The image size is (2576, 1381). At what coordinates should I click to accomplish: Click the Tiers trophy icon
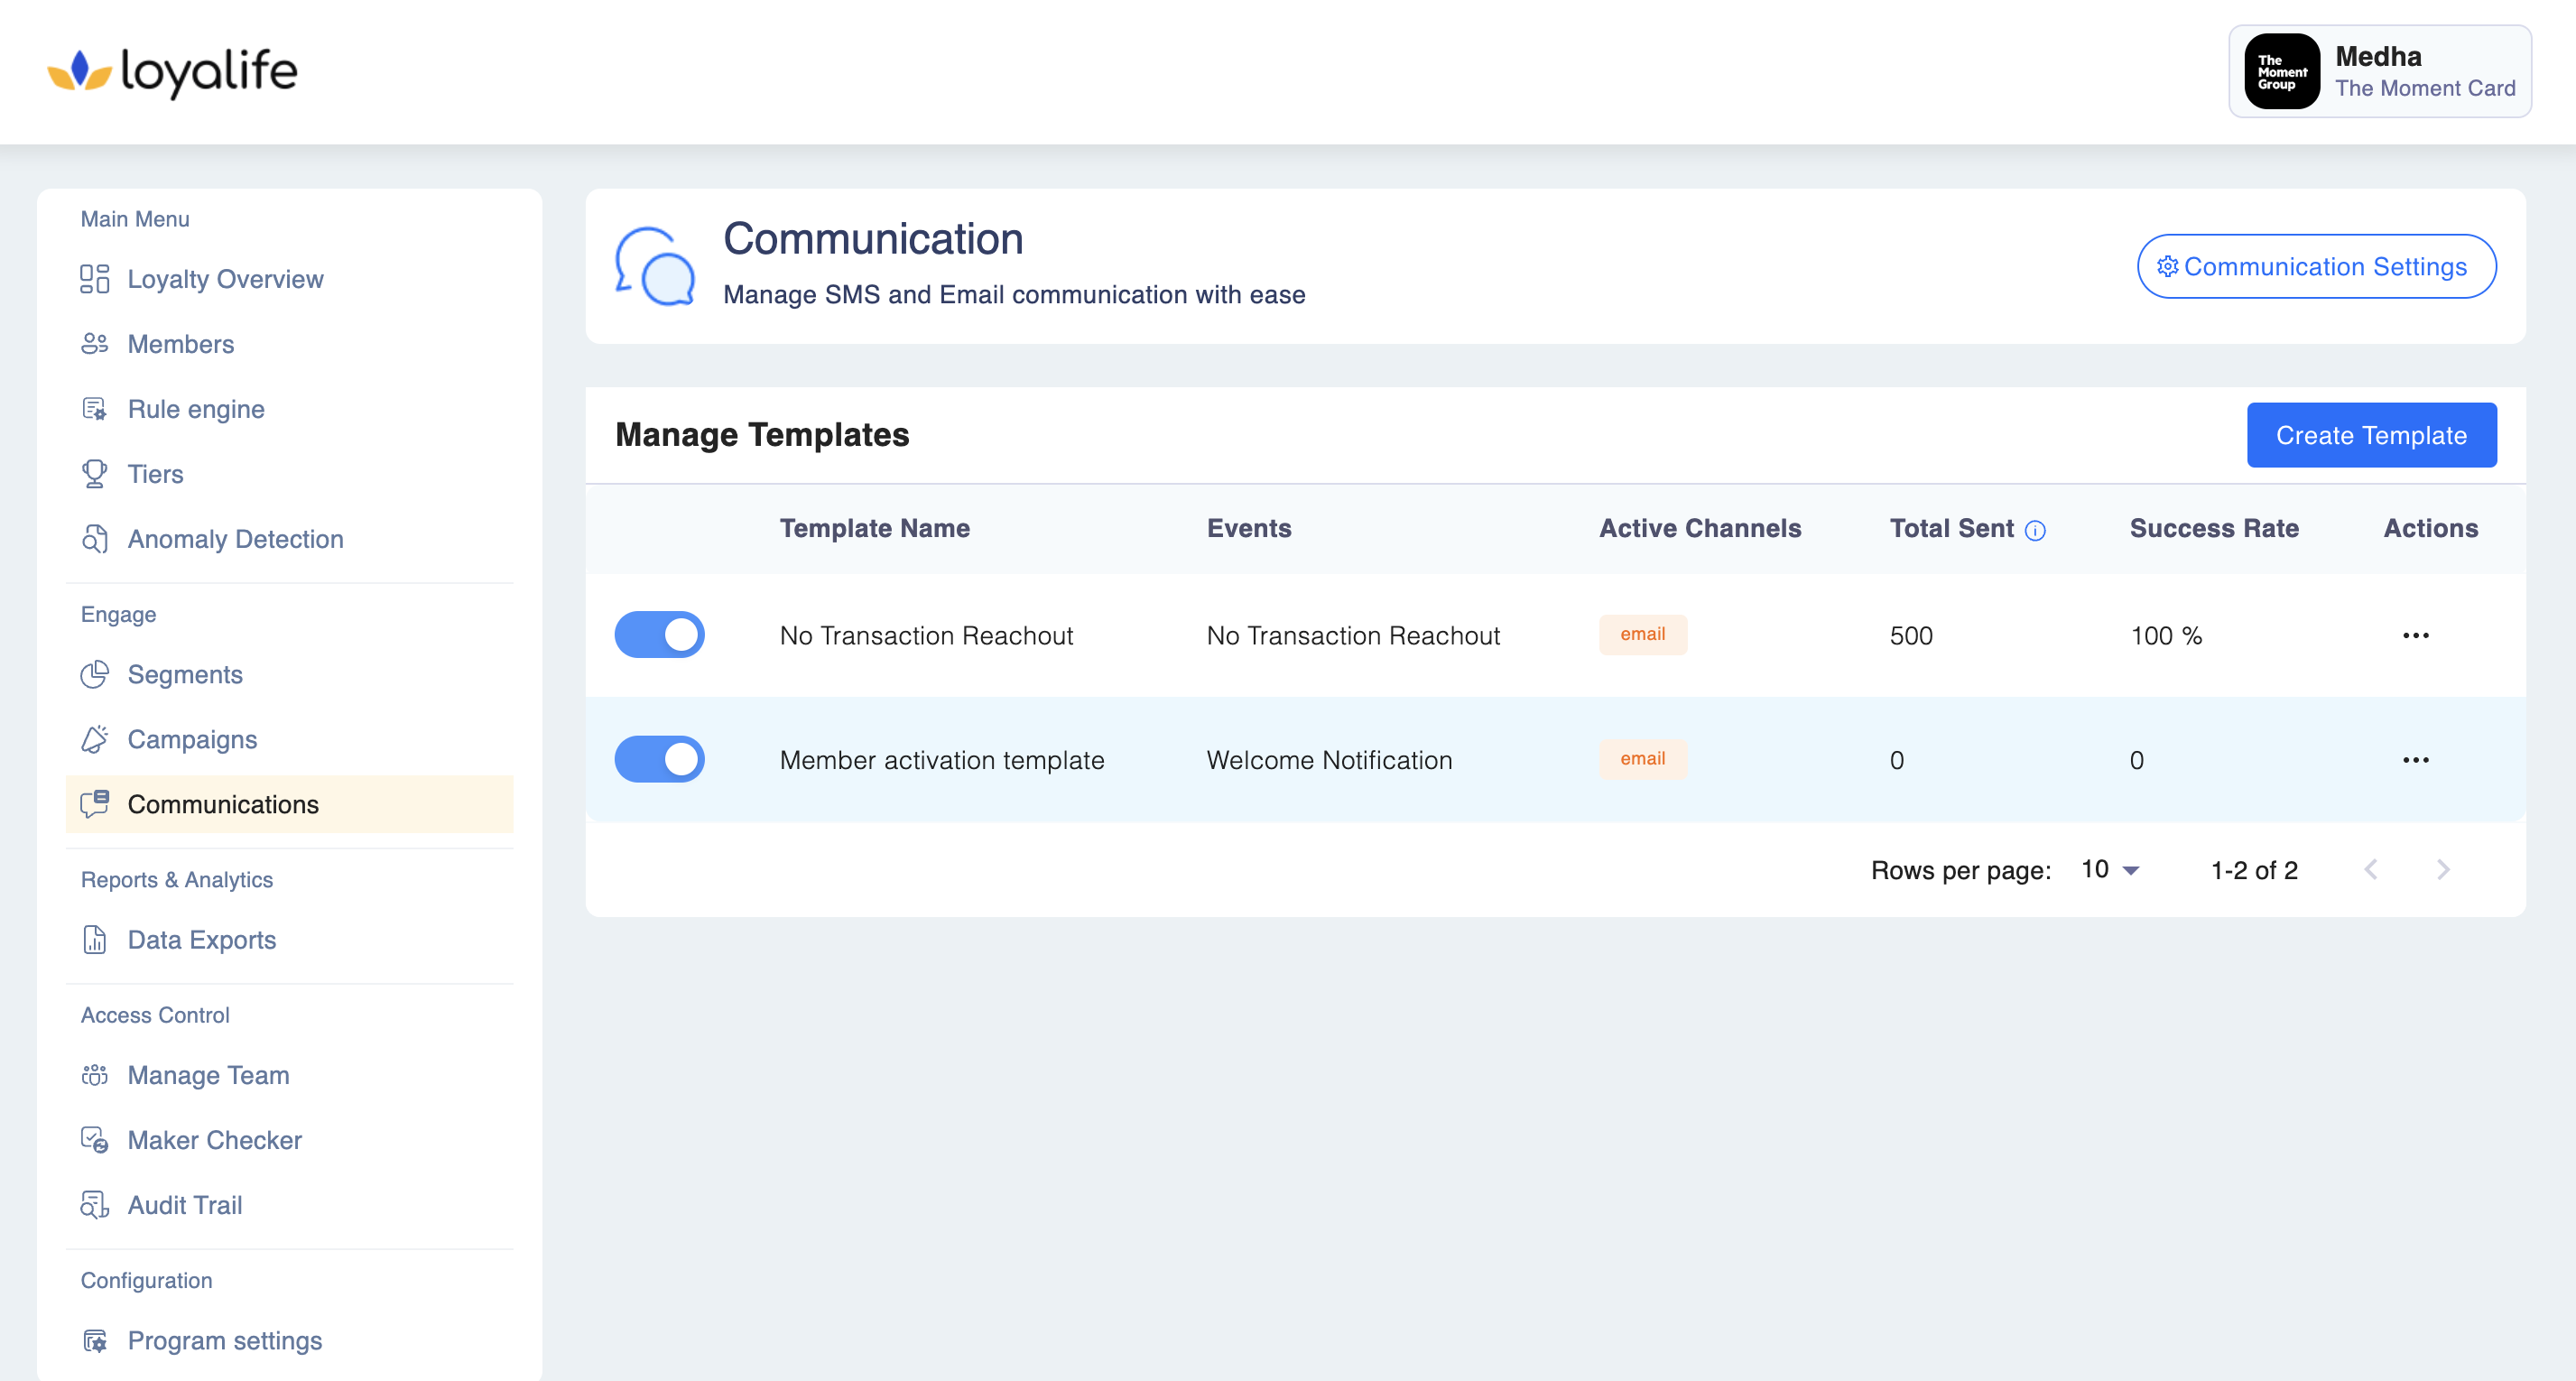(x=94, y=474)
